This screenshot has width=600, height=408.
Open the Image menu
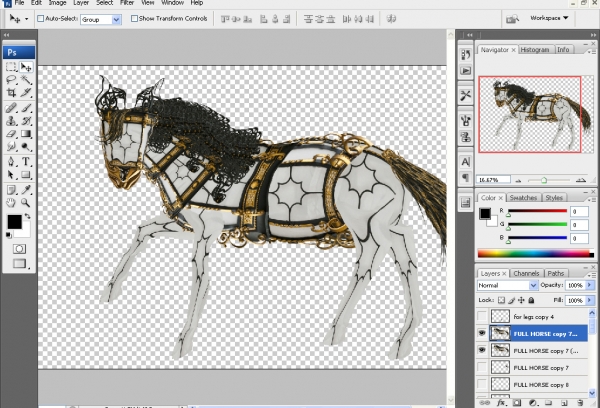coord(57,3)
